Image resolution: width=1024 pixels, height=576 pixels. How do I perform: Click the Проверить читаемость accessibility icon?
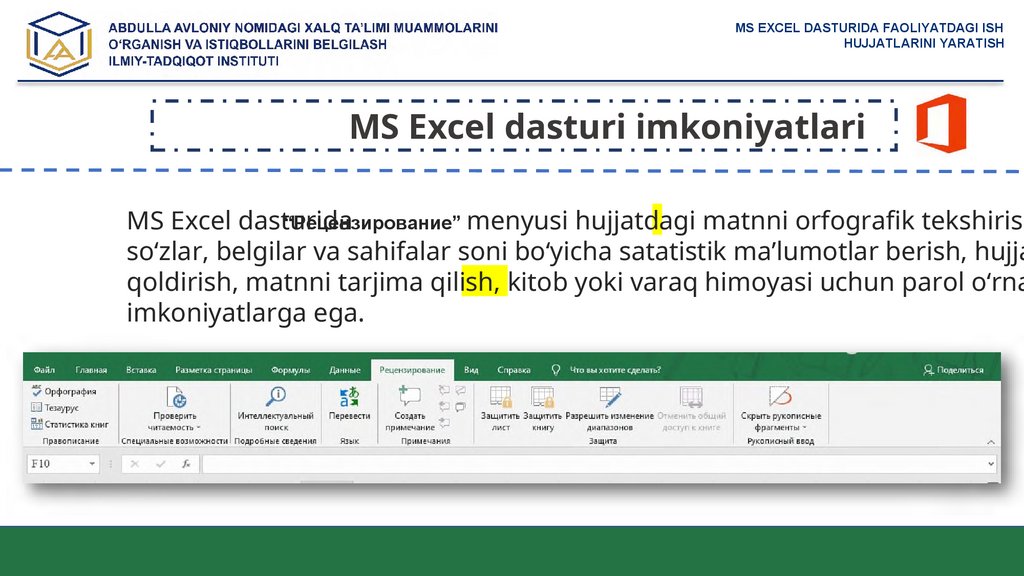(x=175, y=396)
